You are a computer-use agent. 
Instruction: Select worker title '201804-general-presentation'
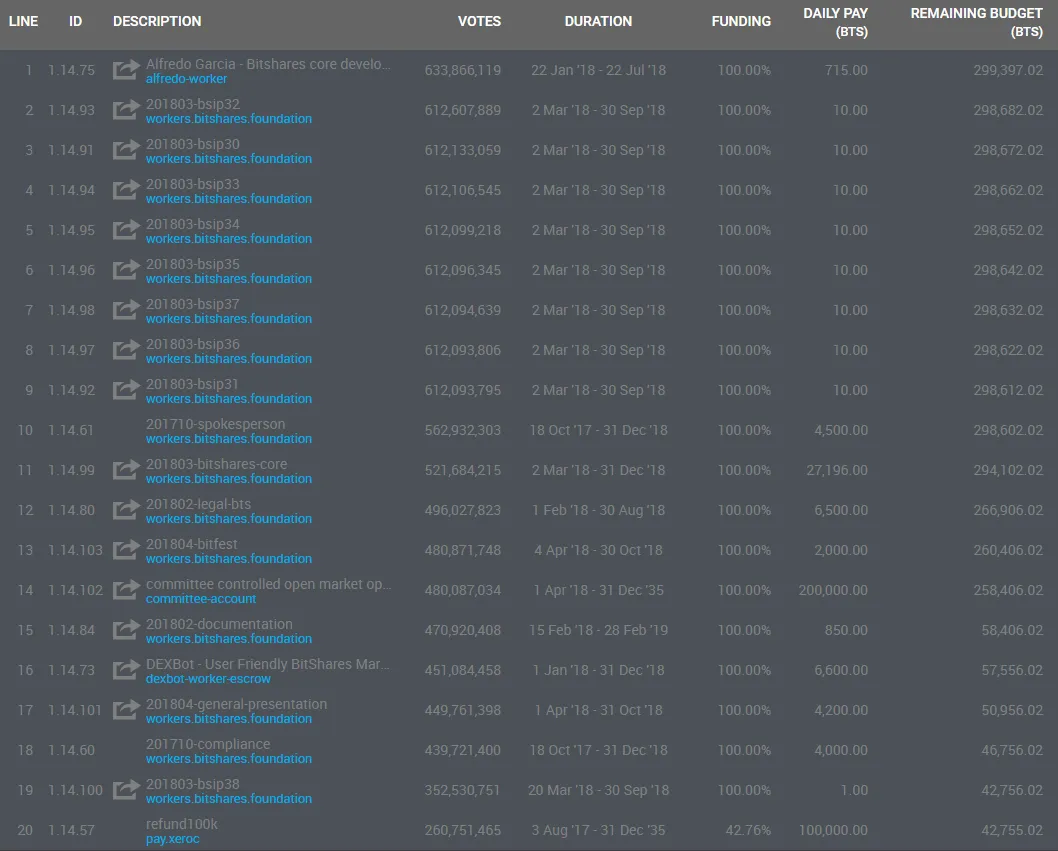236,704
